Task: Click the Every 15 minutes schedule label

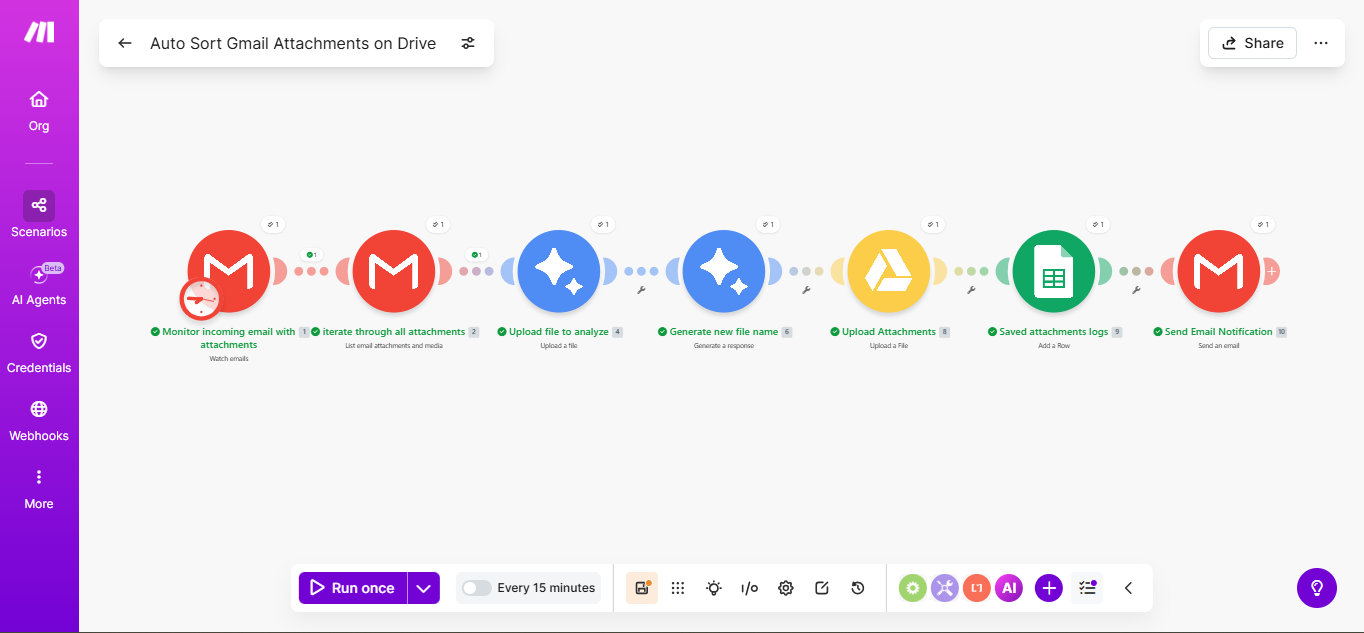Action: (546, 588)
